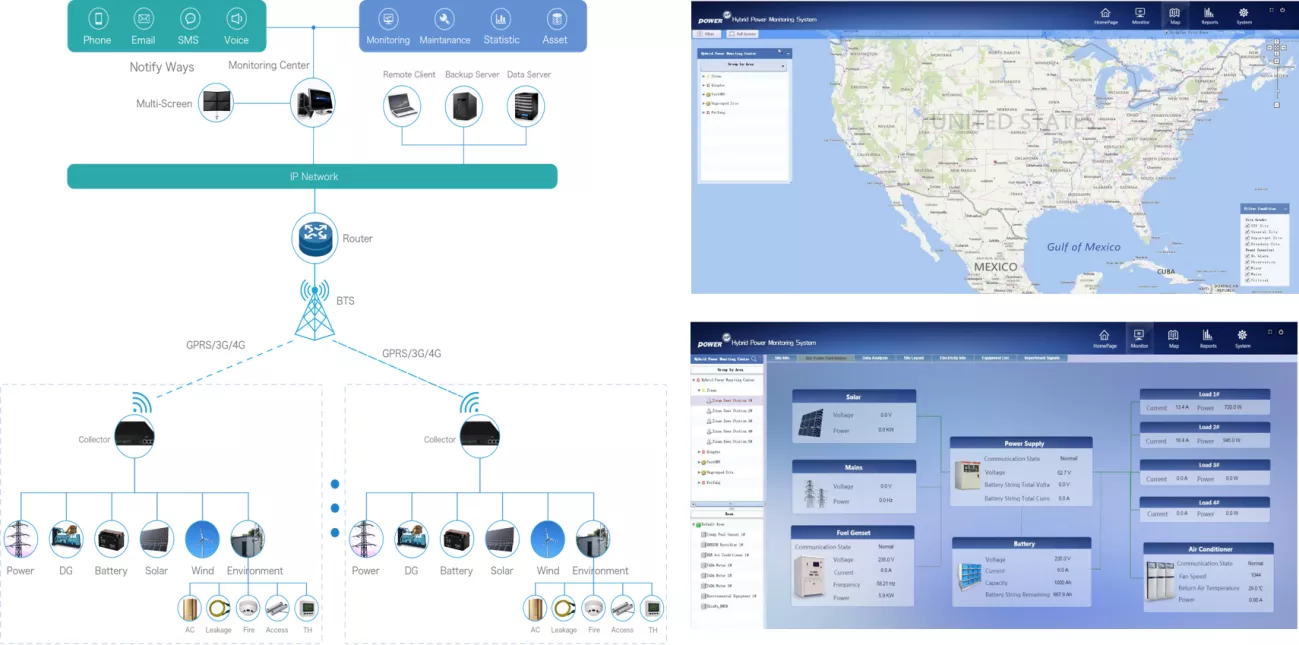This screenshot has width=1299, height=645.
Task: Uncheck the General Site filter checkbox
Action: 1247,232
